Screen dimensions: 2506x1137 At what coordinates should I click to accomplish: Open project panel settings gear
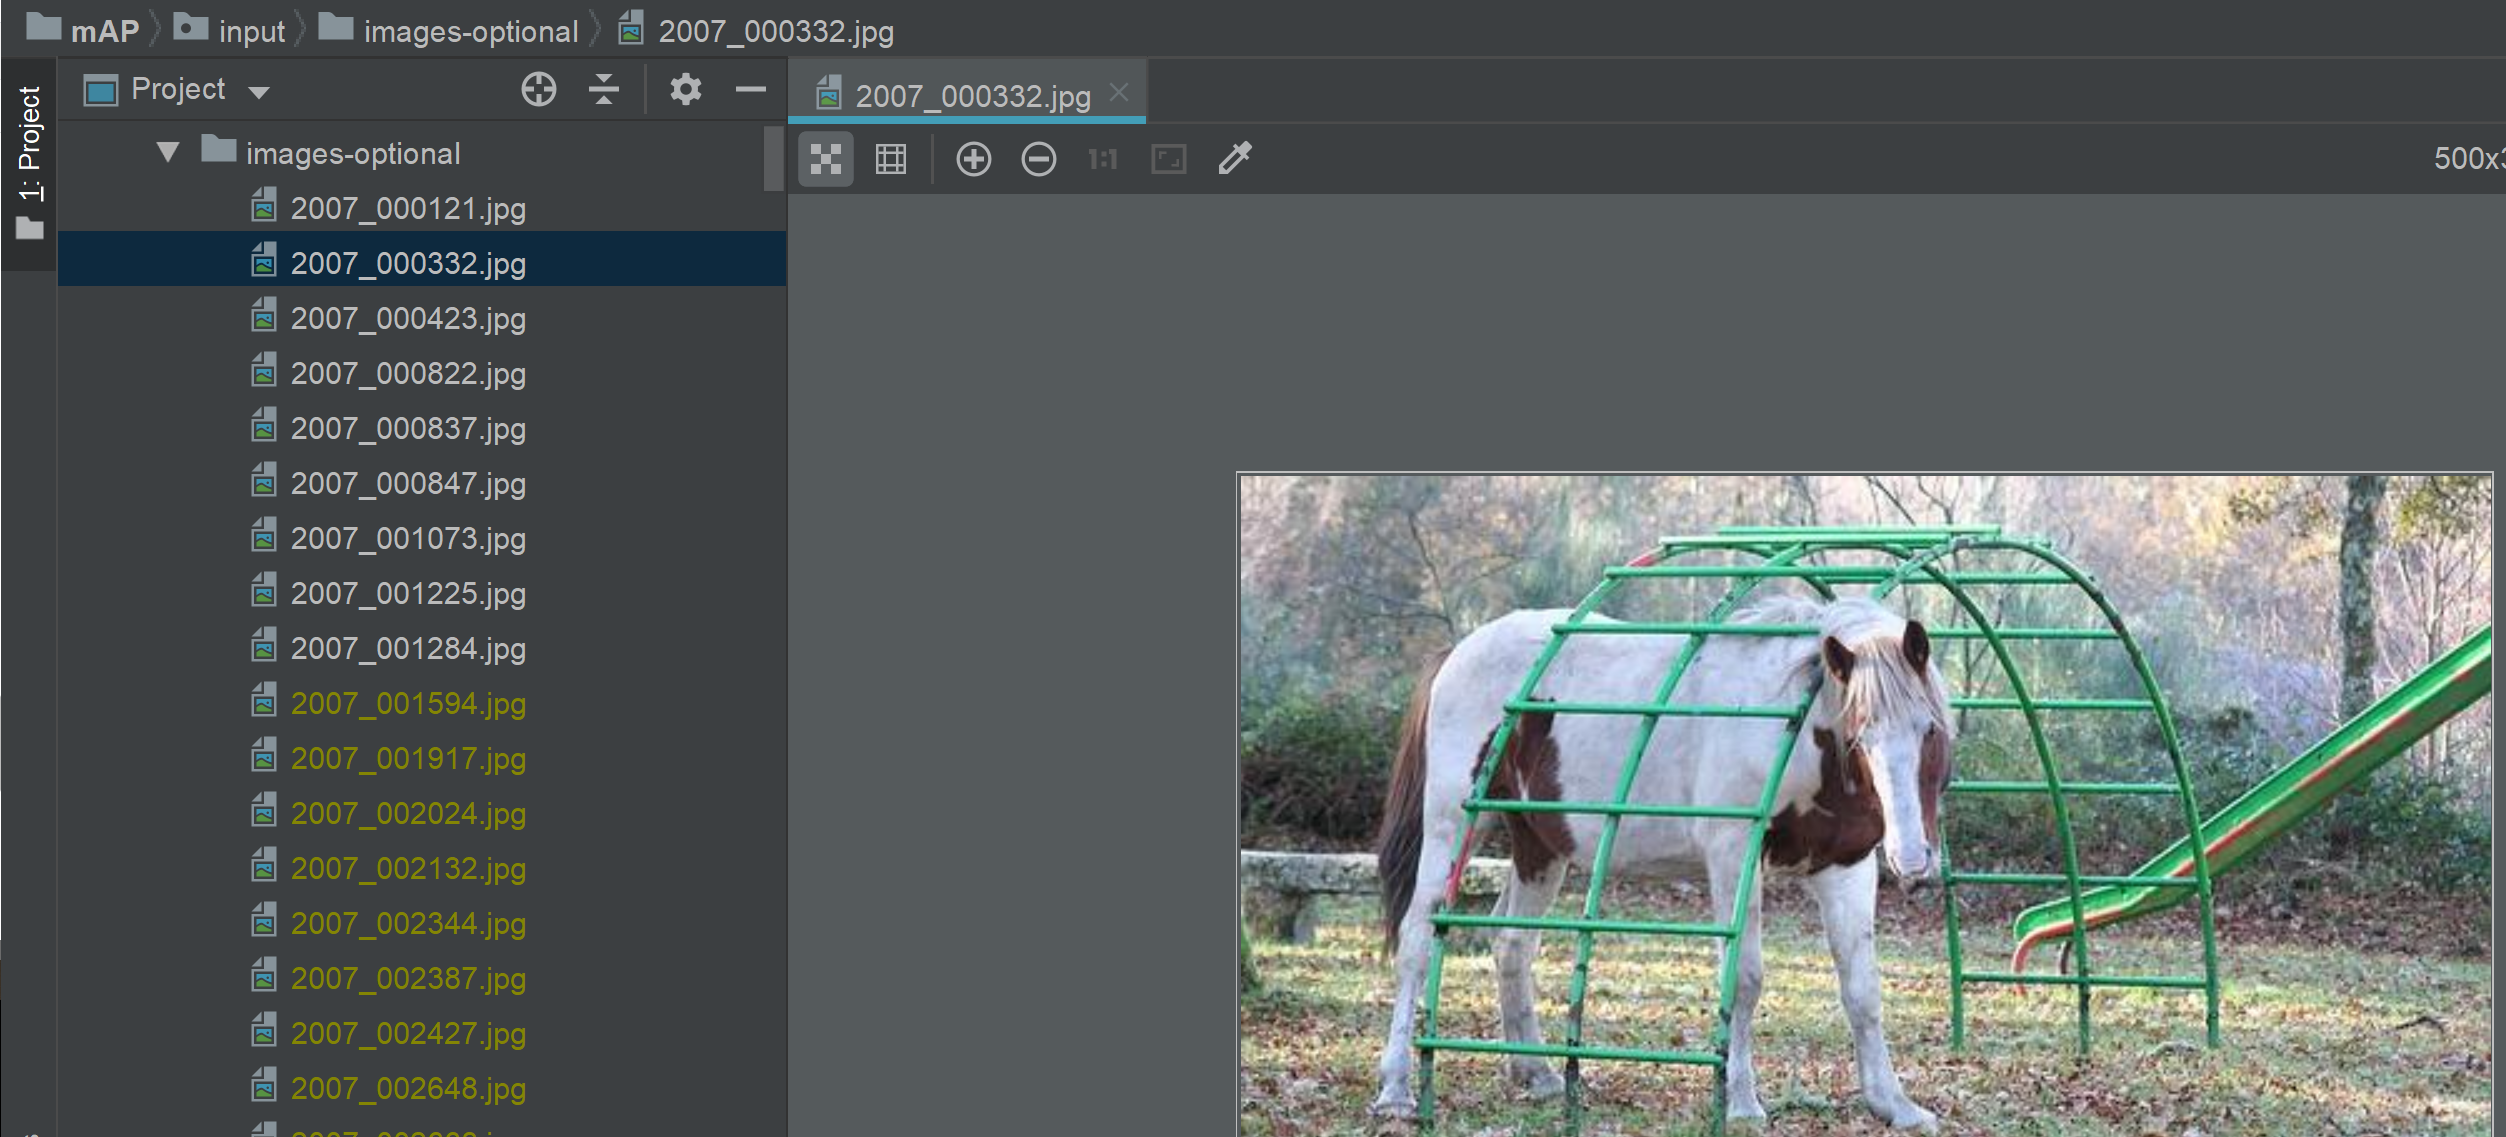click(685, 90)
